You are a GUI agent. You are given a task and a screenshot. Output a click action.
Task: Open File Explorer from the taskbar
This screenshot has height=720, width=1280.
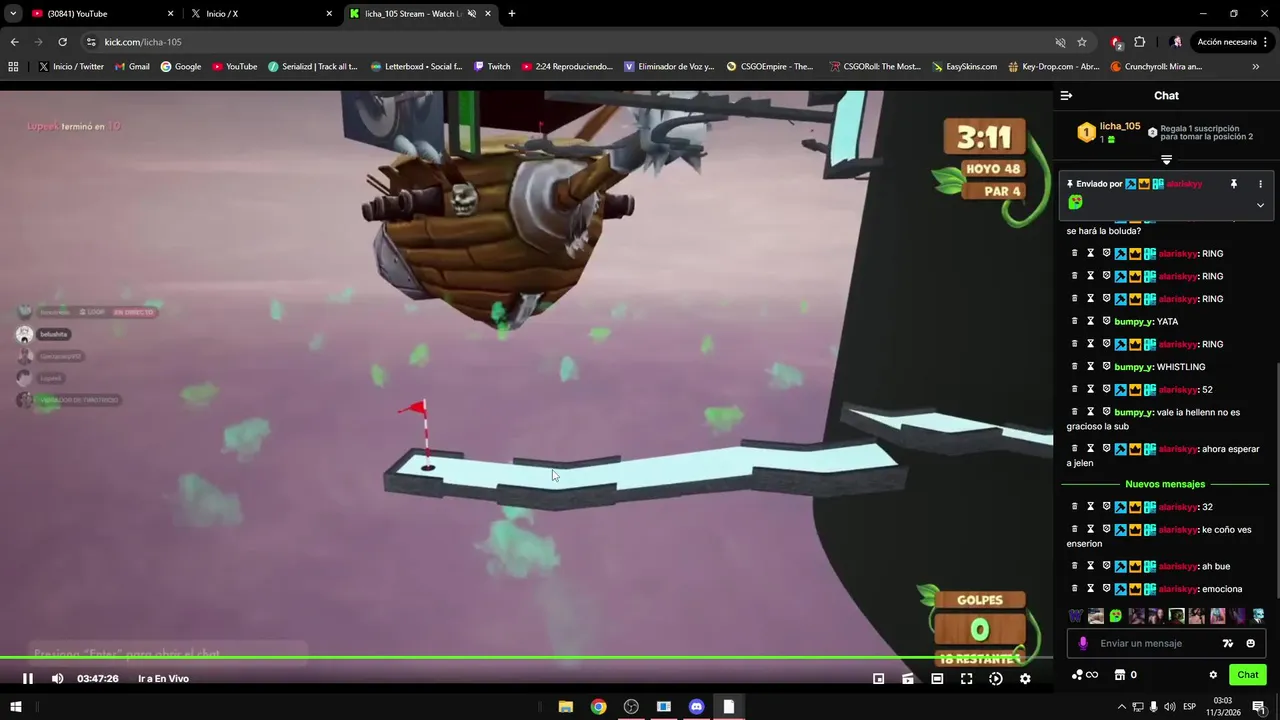(x=565, y=707)
